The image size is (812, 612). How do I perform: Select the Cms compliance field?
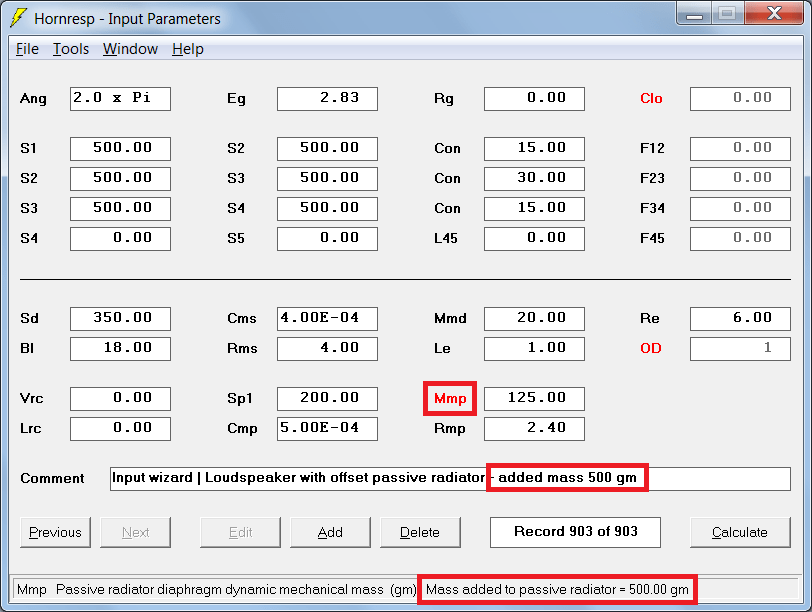click(327, 318)
